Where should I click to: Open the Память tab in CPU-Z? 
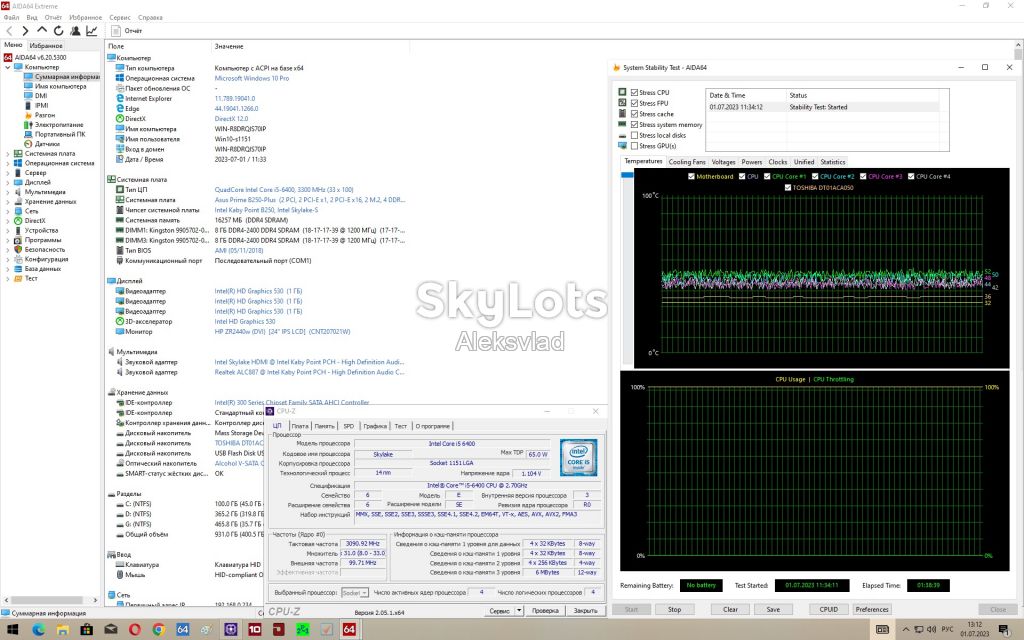click(x=325, y=426)
